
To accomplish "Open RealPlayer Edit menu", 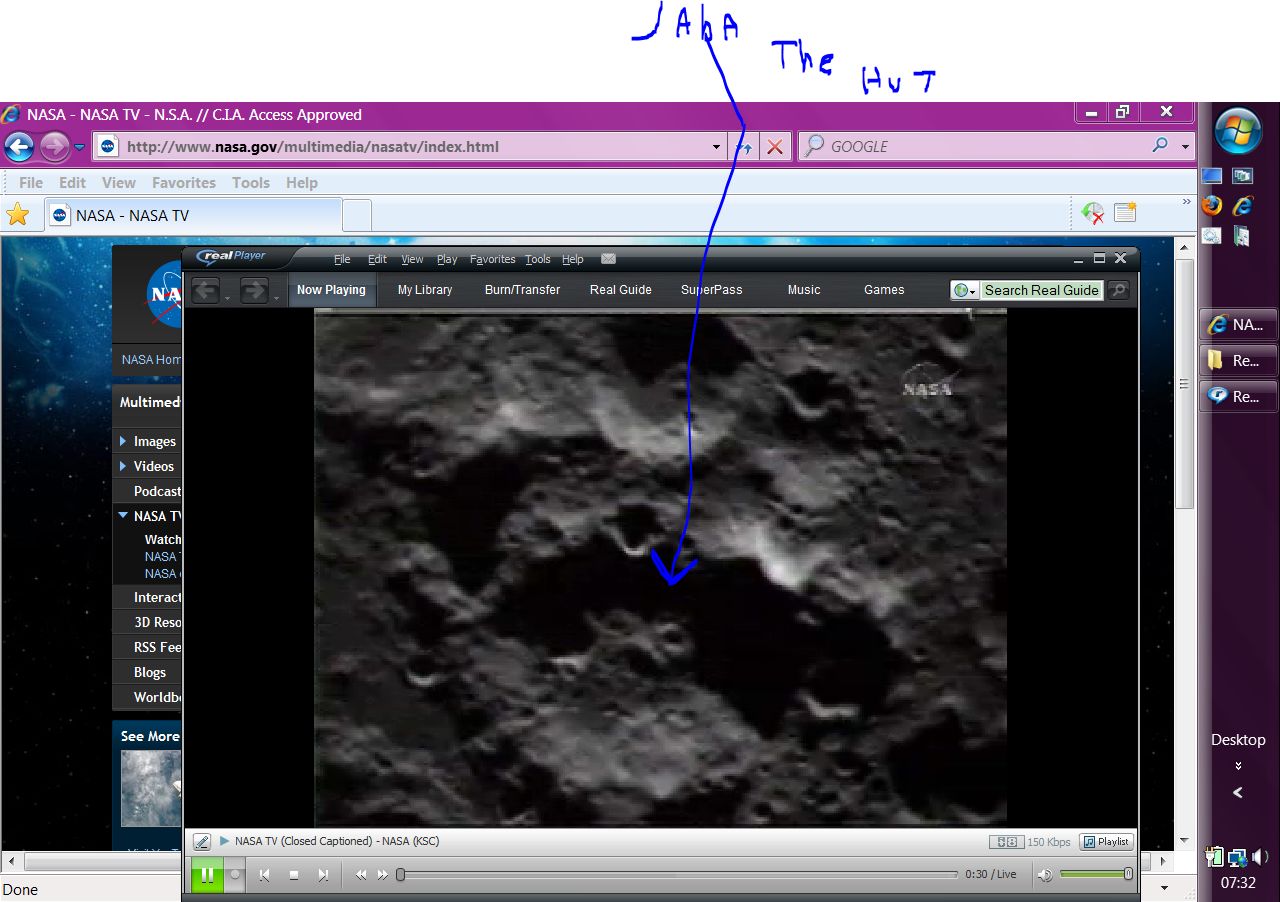I will click(377, 259).
